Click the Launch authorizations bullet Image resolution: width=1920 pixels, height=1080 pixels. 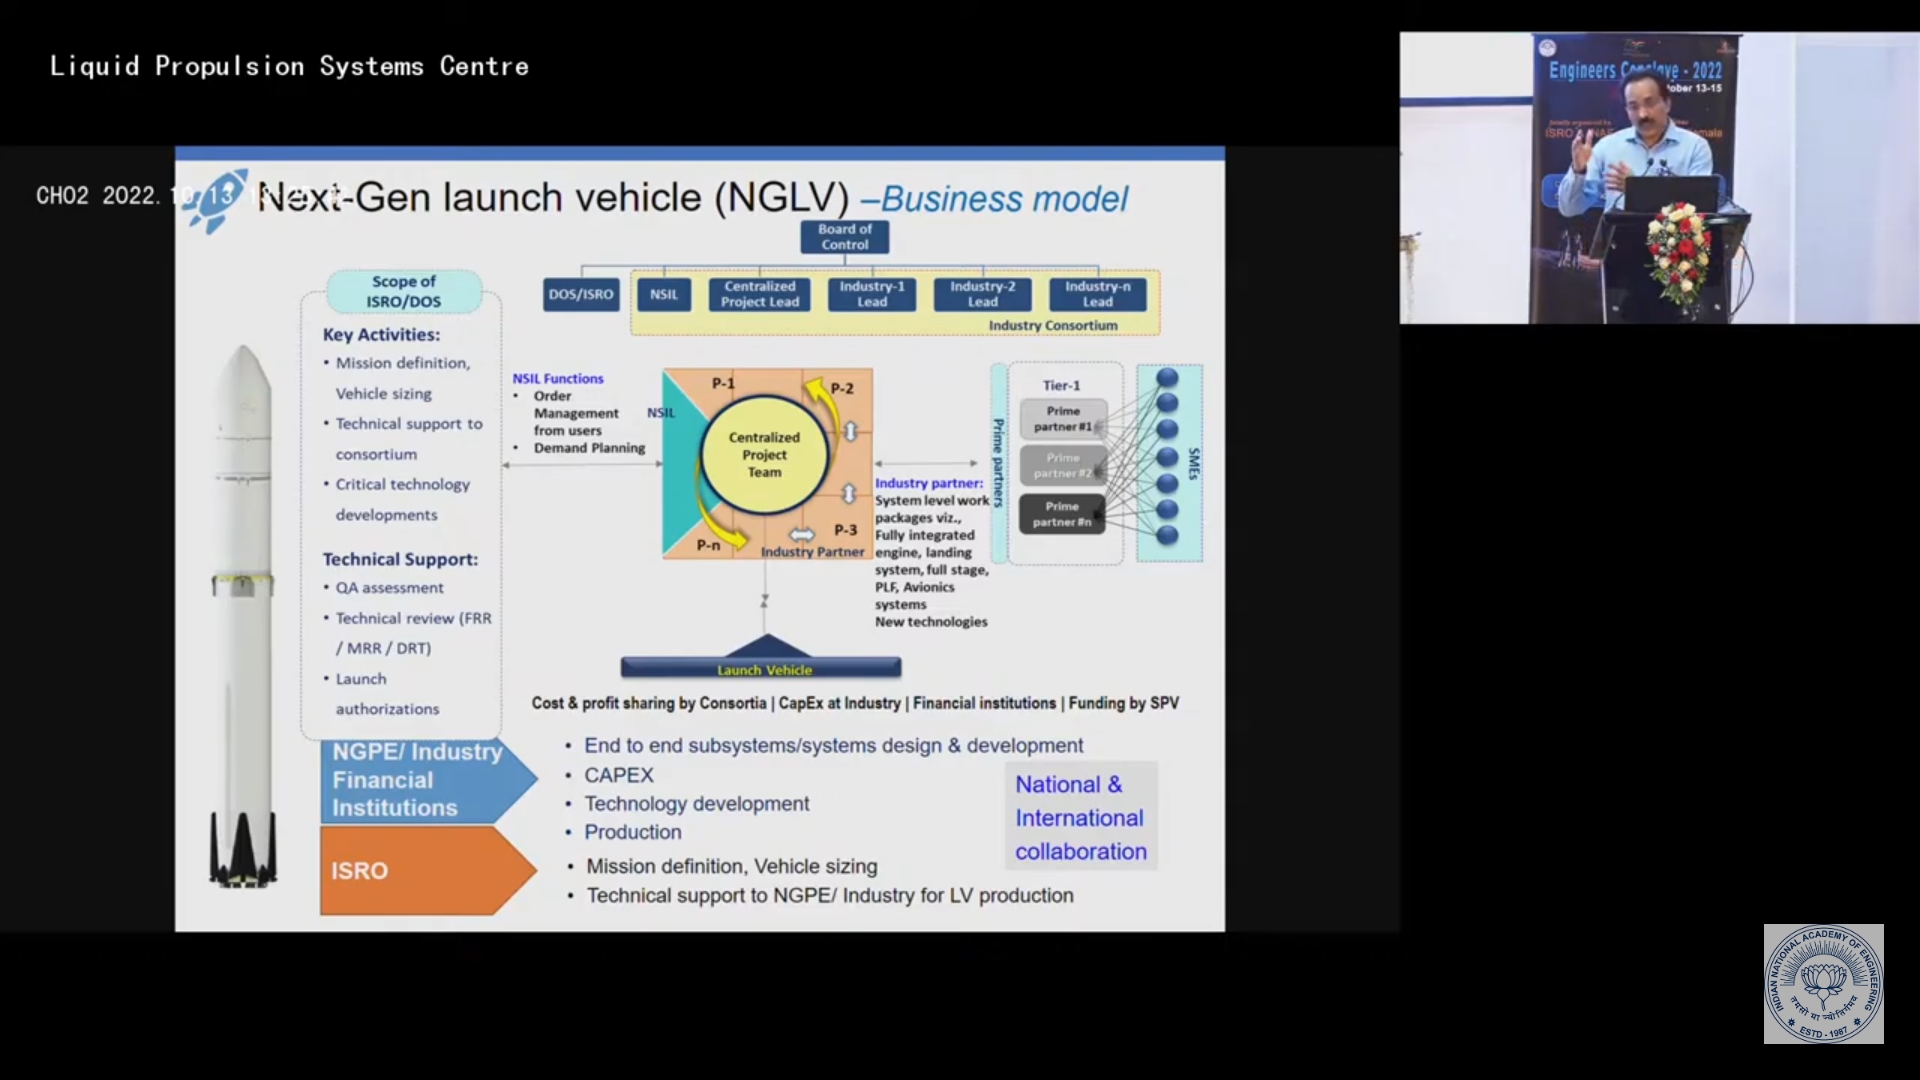[x=387, y=693]
